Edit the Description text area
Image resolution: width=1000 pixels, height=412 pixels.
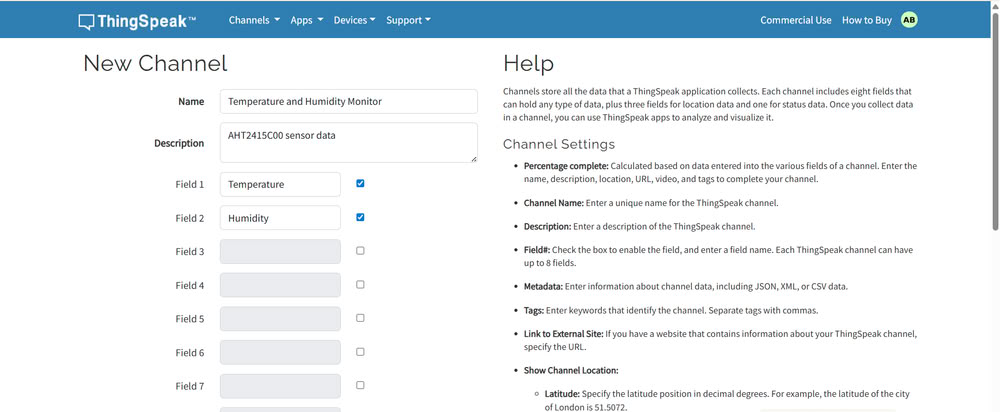click(348, 142)
